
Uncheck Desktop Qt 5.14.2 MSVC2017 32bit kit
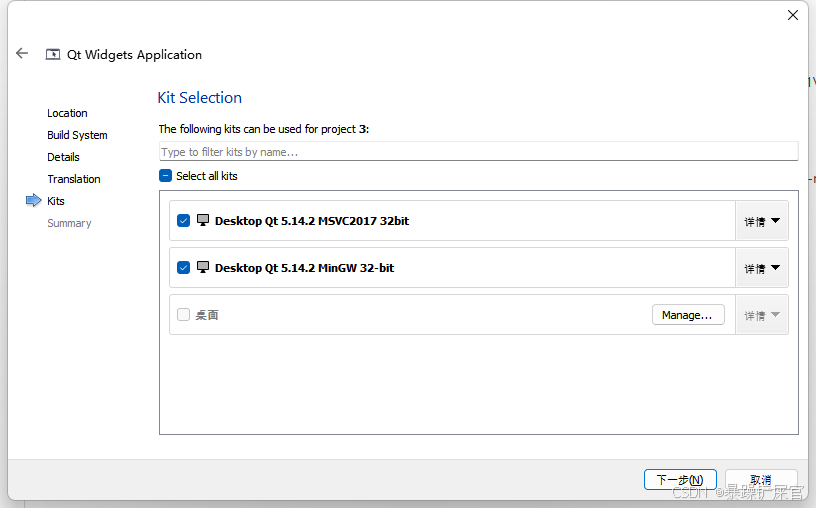click(x=183, y=221)
